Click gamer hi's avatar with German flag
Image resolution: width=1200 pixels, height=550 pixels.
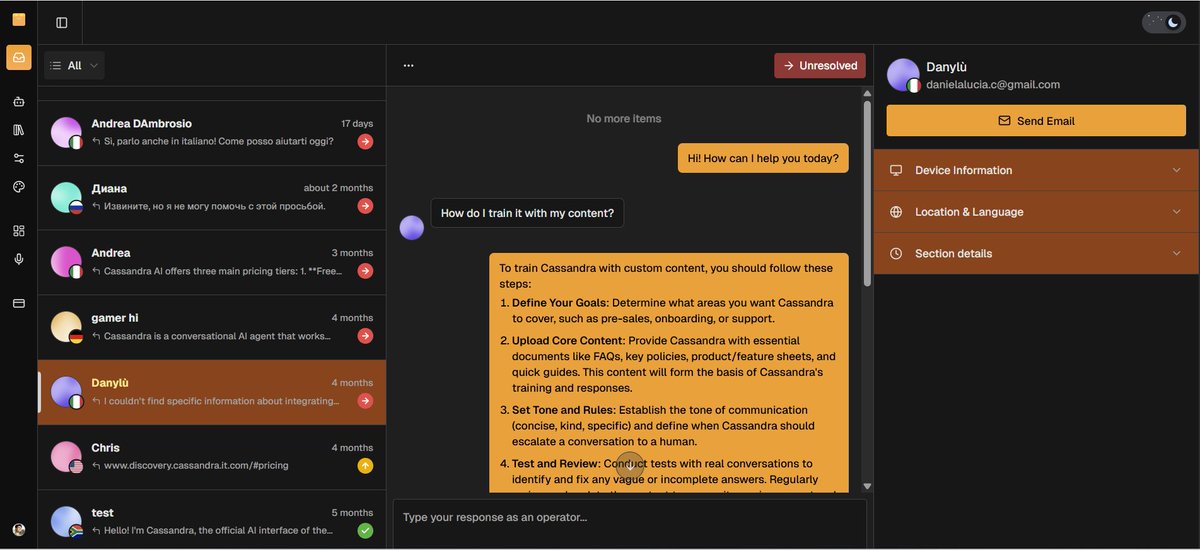pyautogui.click(x=67, y=328)
